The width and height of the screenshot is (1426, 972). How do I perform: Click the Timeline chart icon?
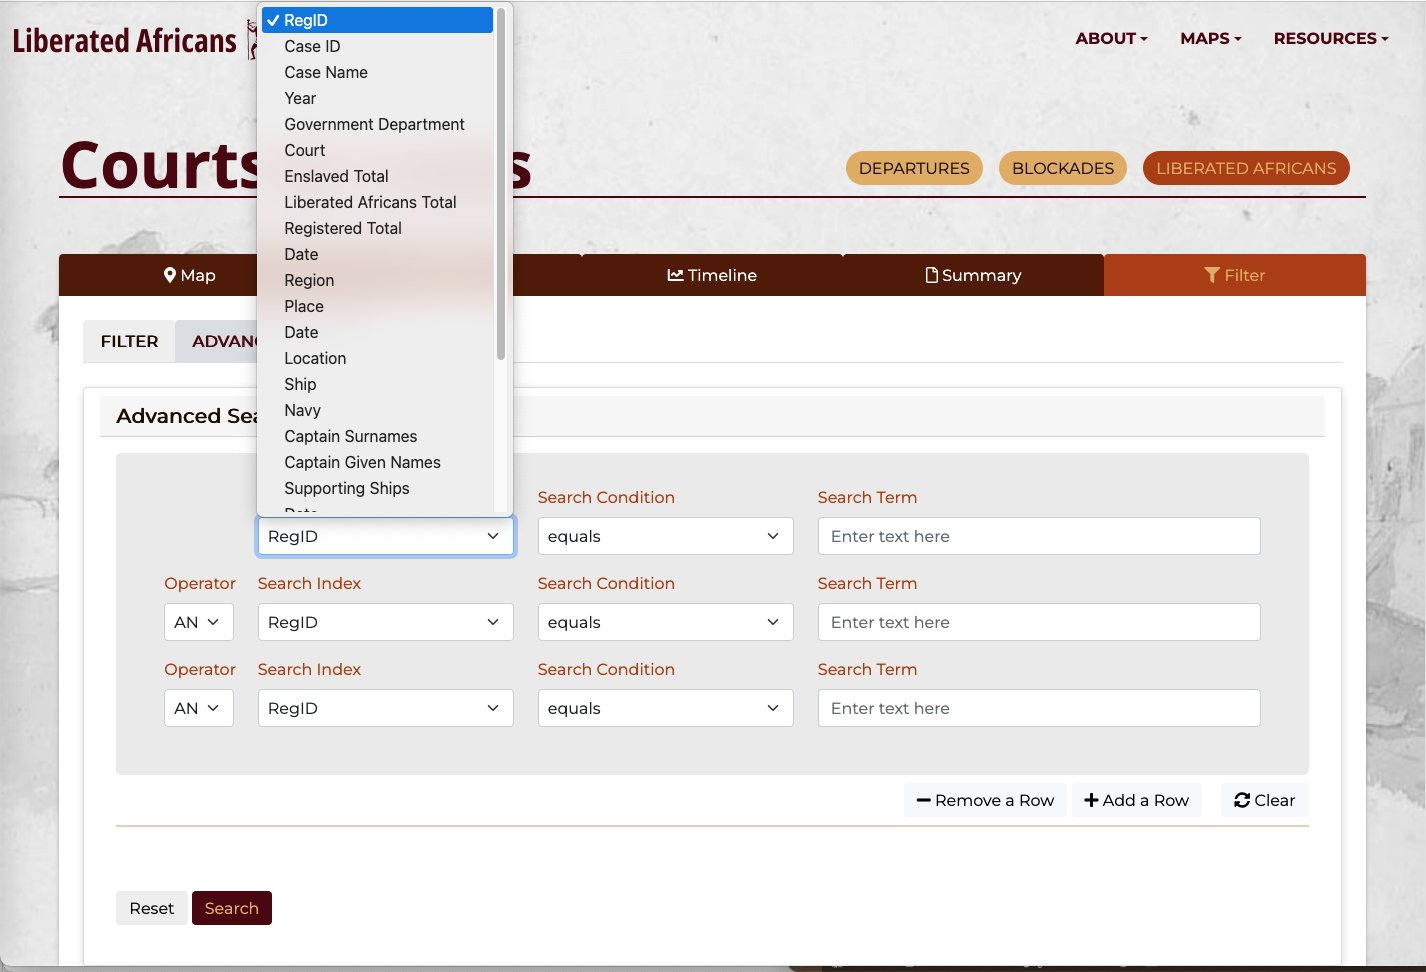(x=675, y=275)
